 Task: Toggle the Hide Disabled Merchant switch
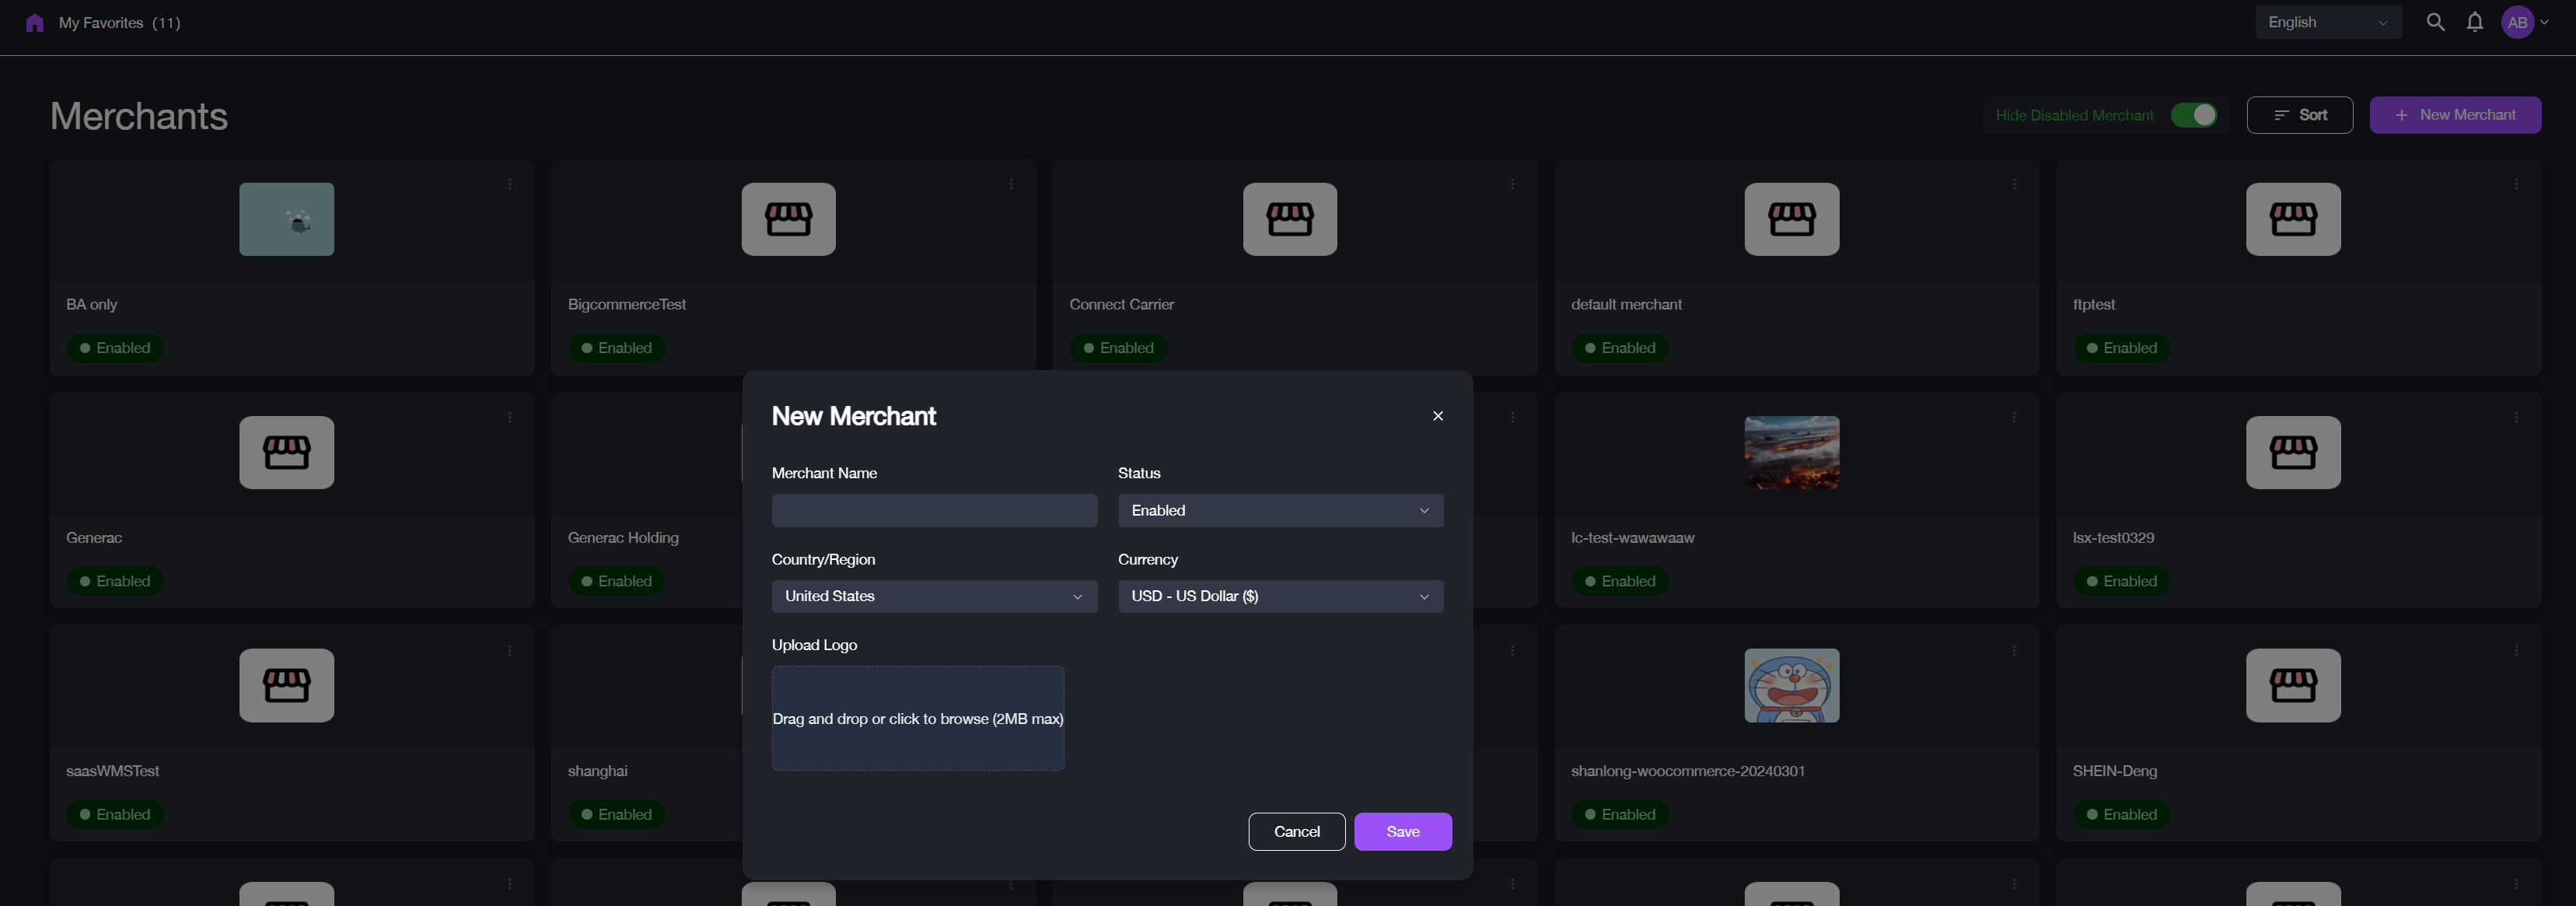[2196, 114]
